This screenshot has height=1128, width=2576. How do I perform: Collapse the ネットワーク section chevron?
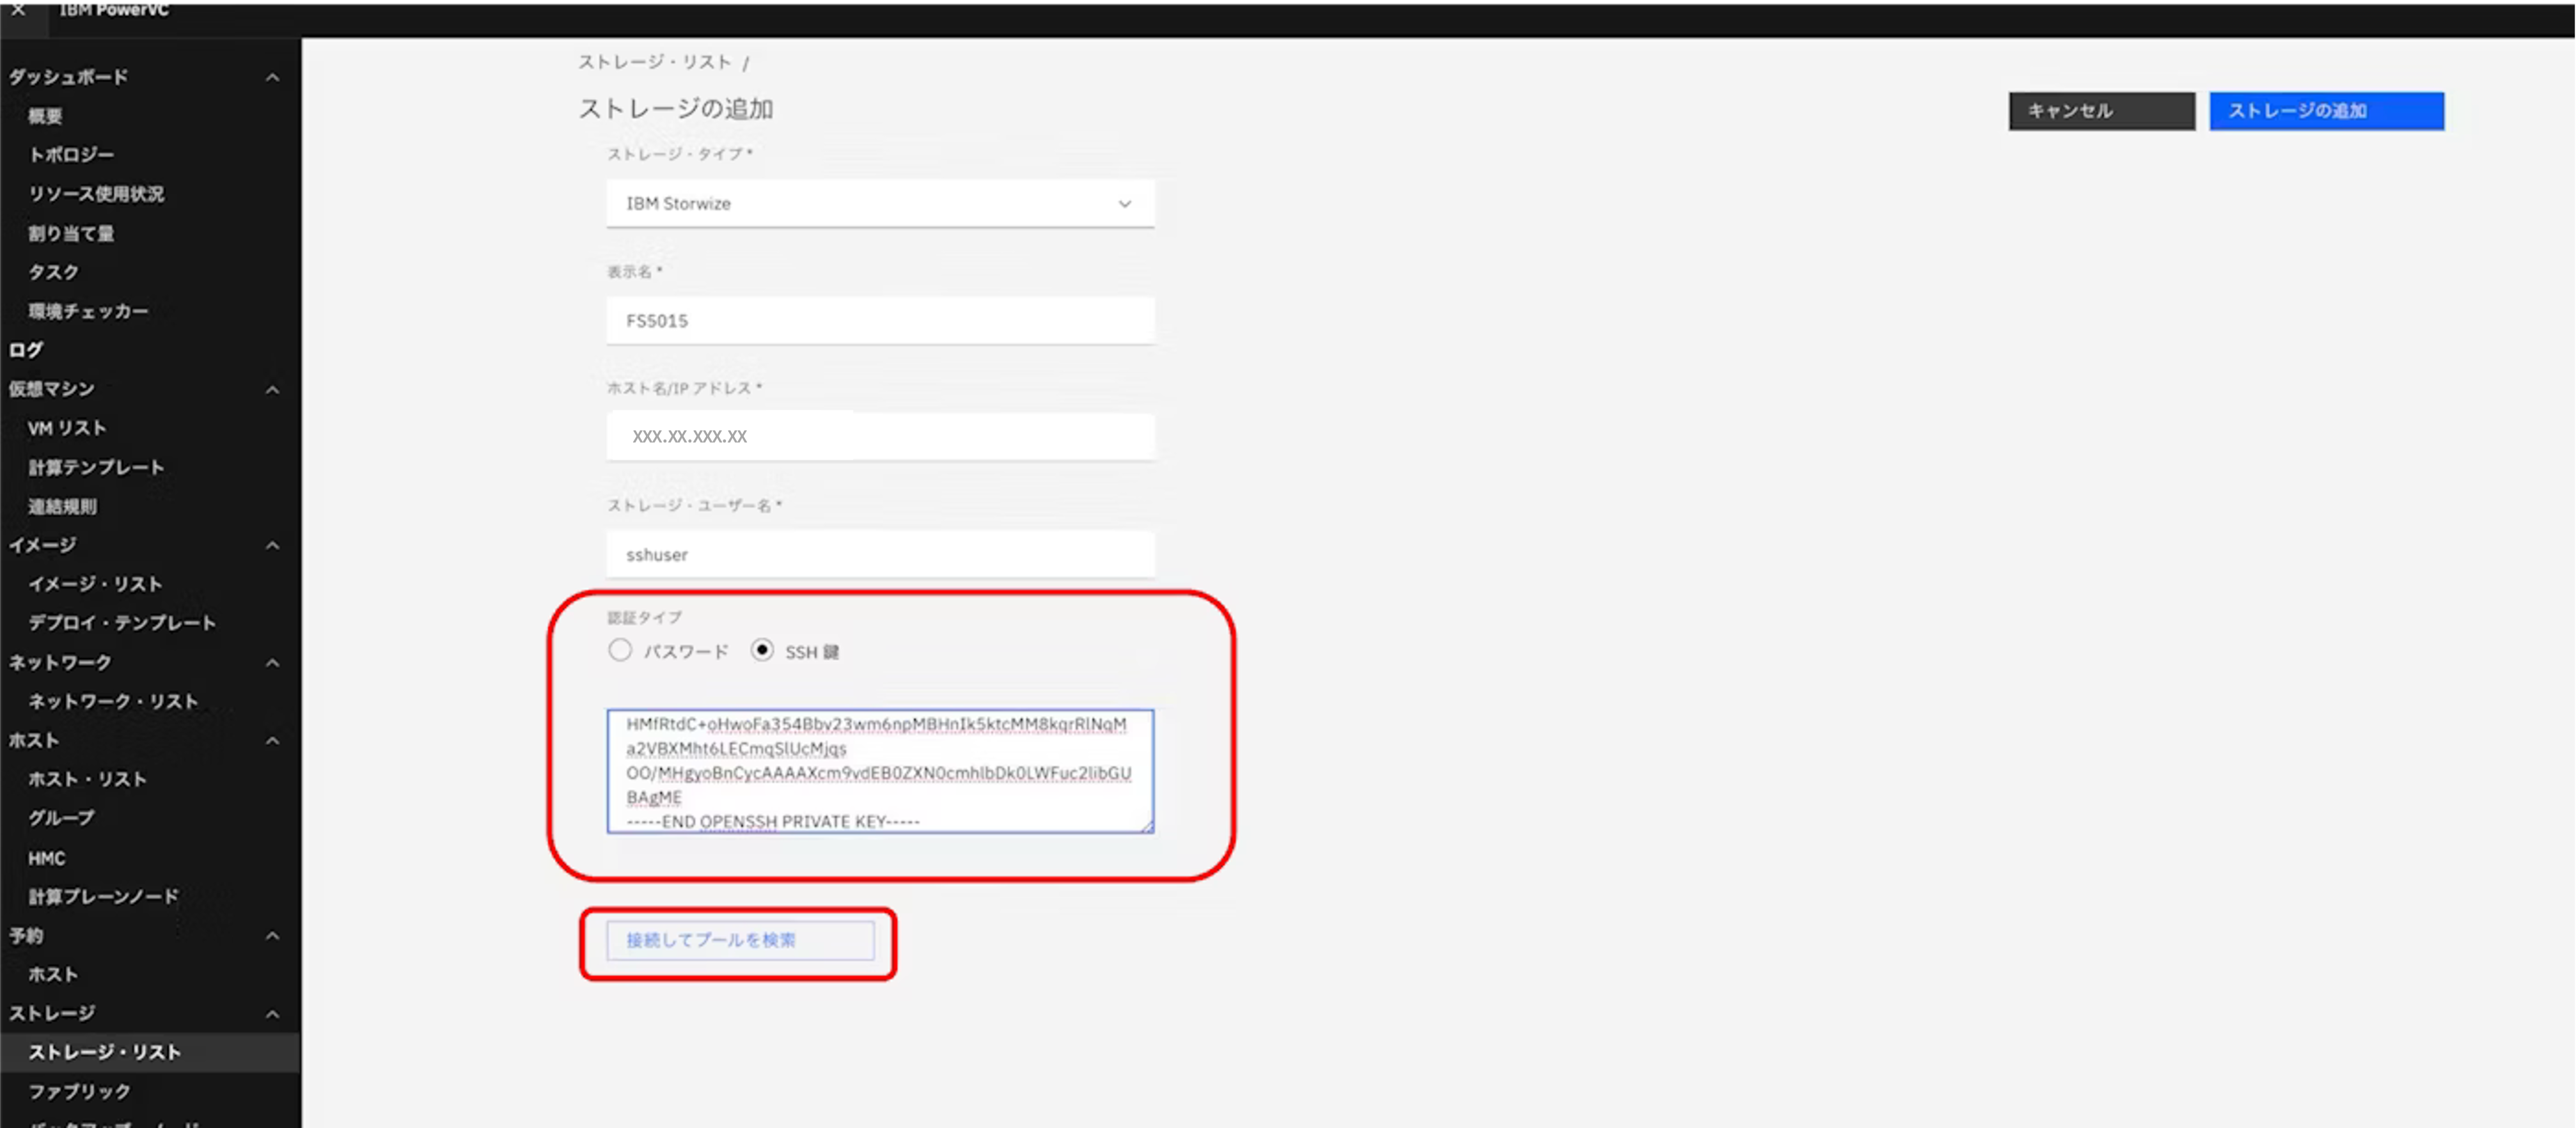pyautogui.click(x=272, y=663)
